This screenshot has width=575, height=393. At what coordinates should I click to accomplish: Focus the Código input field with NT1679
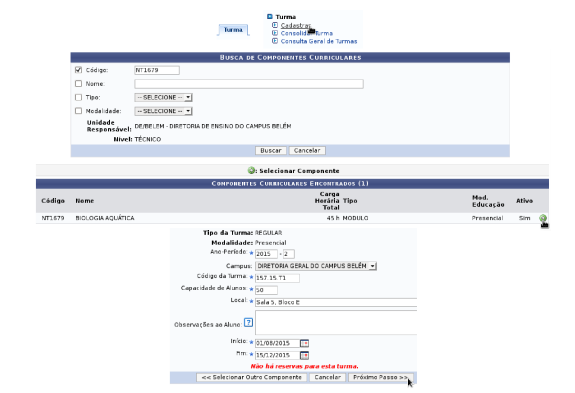[x=157, y=70]
